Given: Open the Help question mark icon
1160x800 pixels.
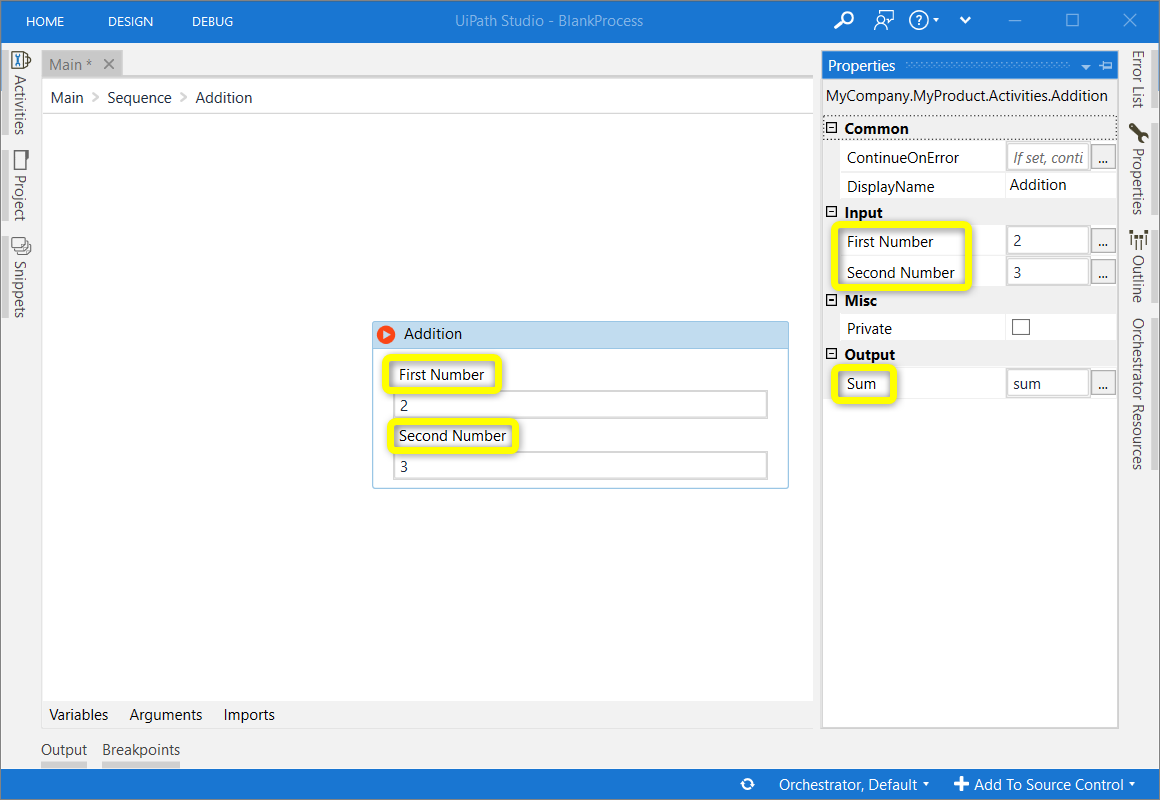Looking at the screenshot, I should click(x=918, y=20).
